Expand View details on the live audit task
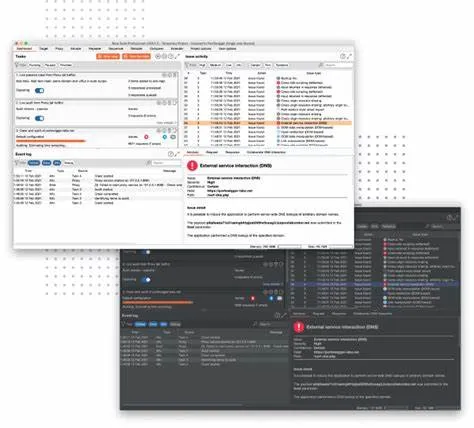474x428 pixels. tap(166, 123)
